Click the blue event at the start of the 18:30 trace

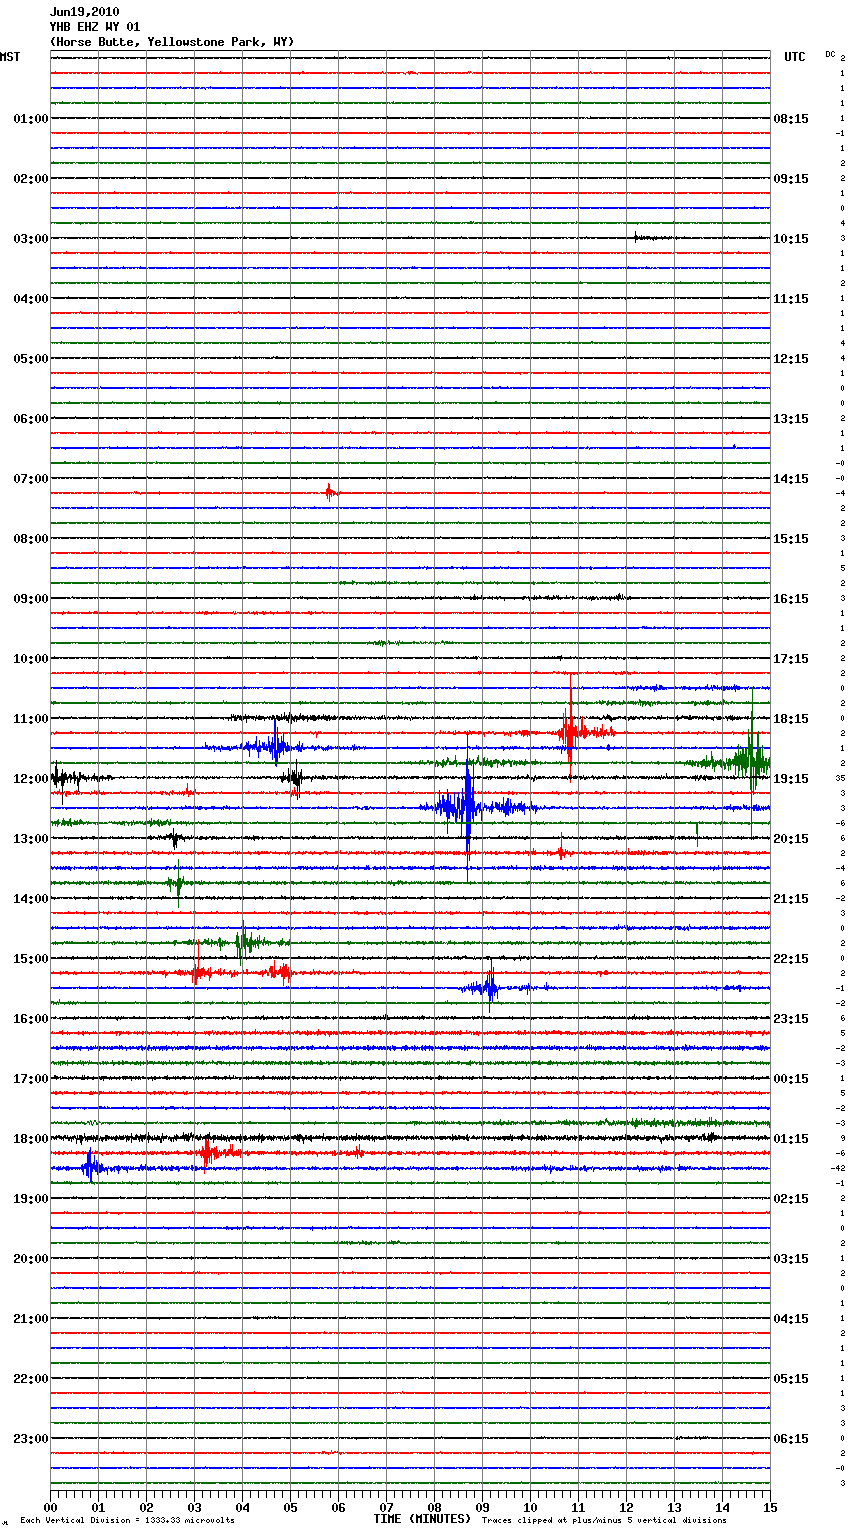pyautogui.click(x=90, y=1167)
